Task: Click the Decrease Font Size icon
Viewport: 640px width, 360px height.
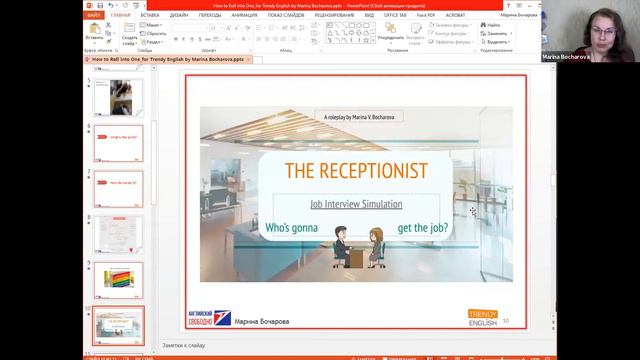Action: [x=237, y=28]
